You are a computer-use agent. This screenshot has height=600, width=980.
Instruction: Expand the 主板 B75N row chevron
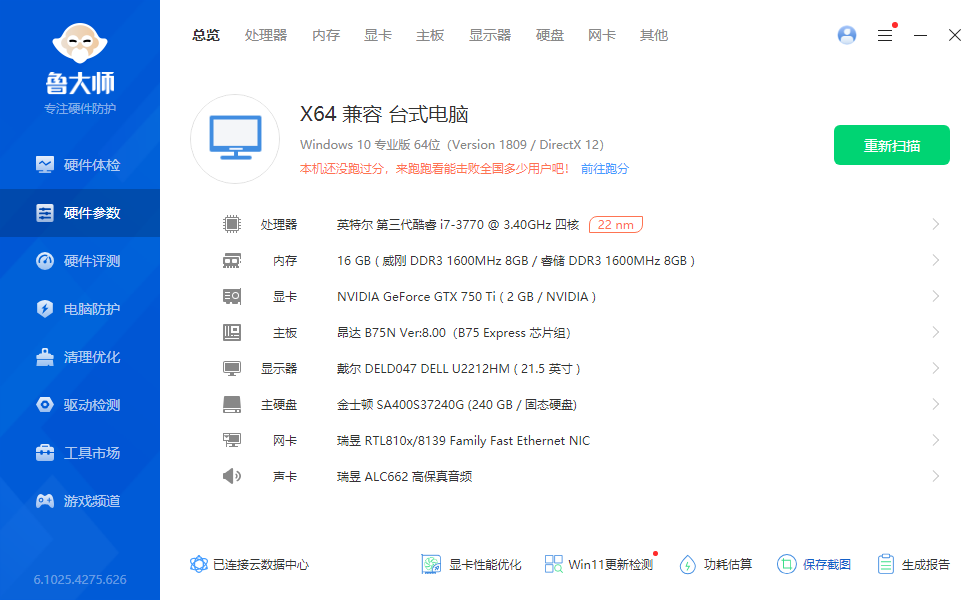click(936, 332)
